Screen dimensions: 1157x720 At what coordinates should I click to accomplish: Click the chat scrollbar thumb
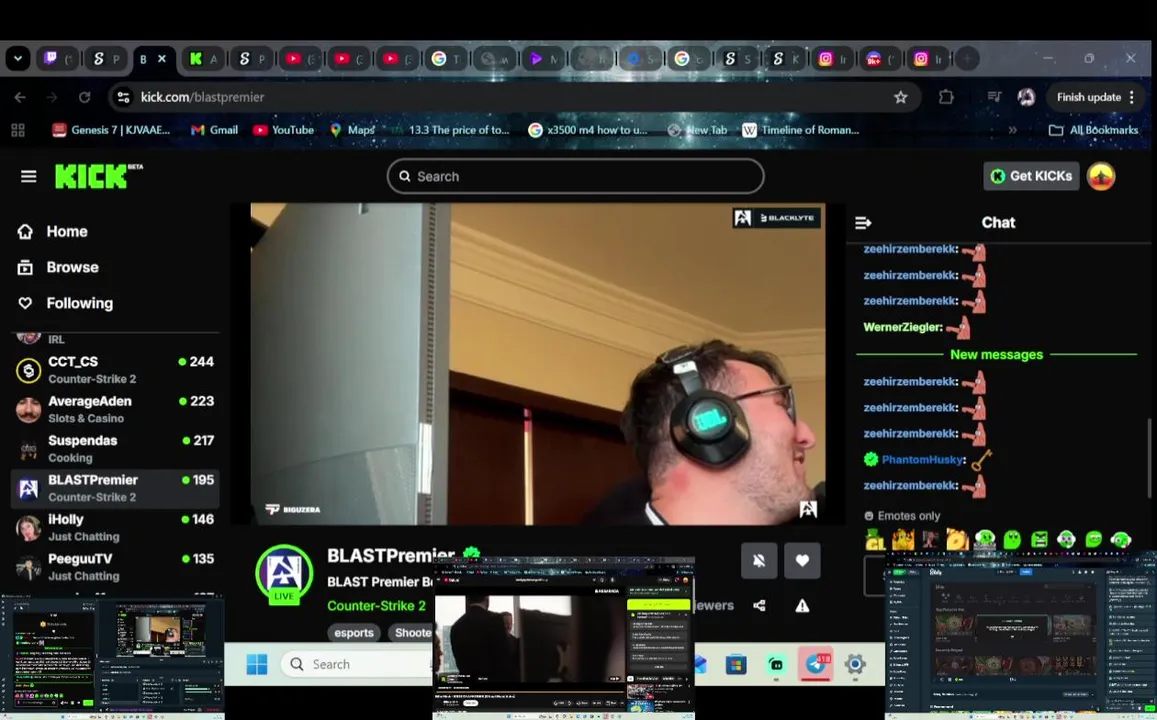pyautogui.click(x=1148, y=458)
